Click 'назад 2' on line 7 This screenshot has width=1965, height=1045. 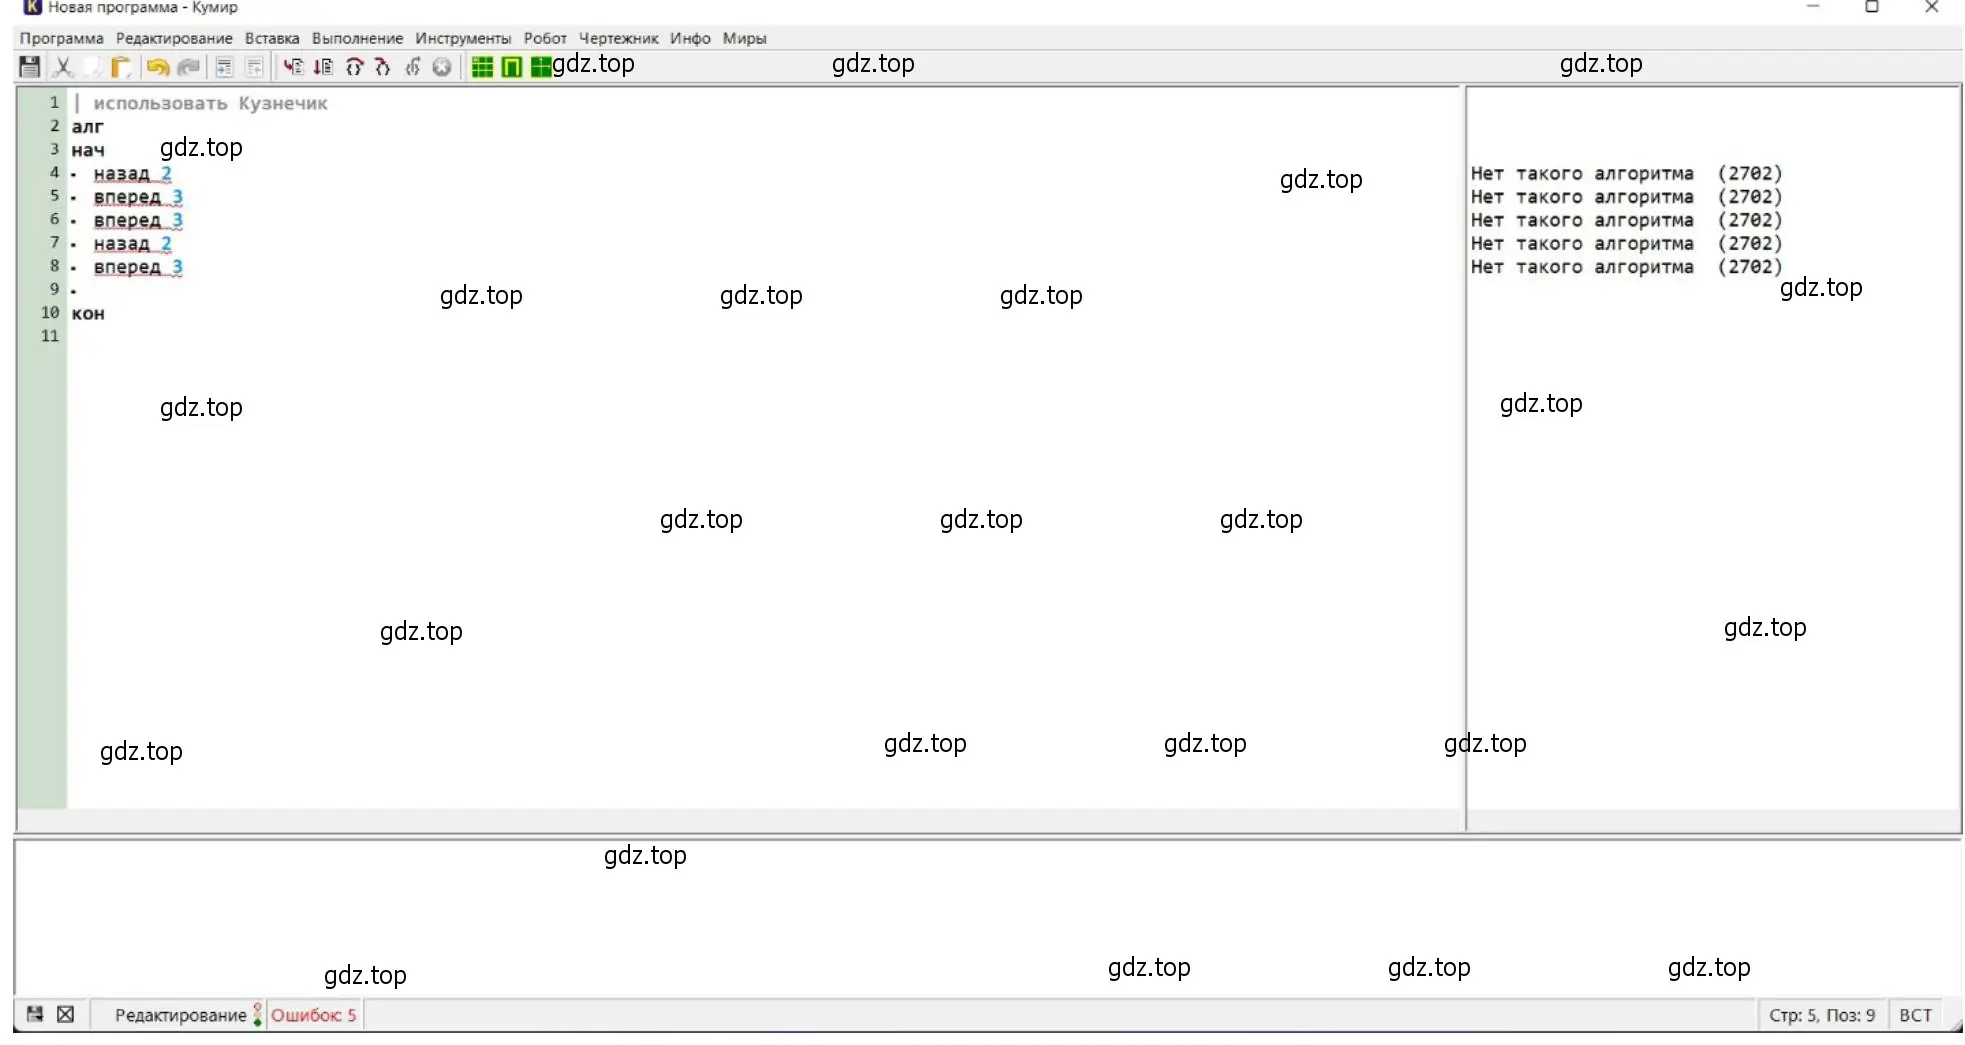point(132,243)
